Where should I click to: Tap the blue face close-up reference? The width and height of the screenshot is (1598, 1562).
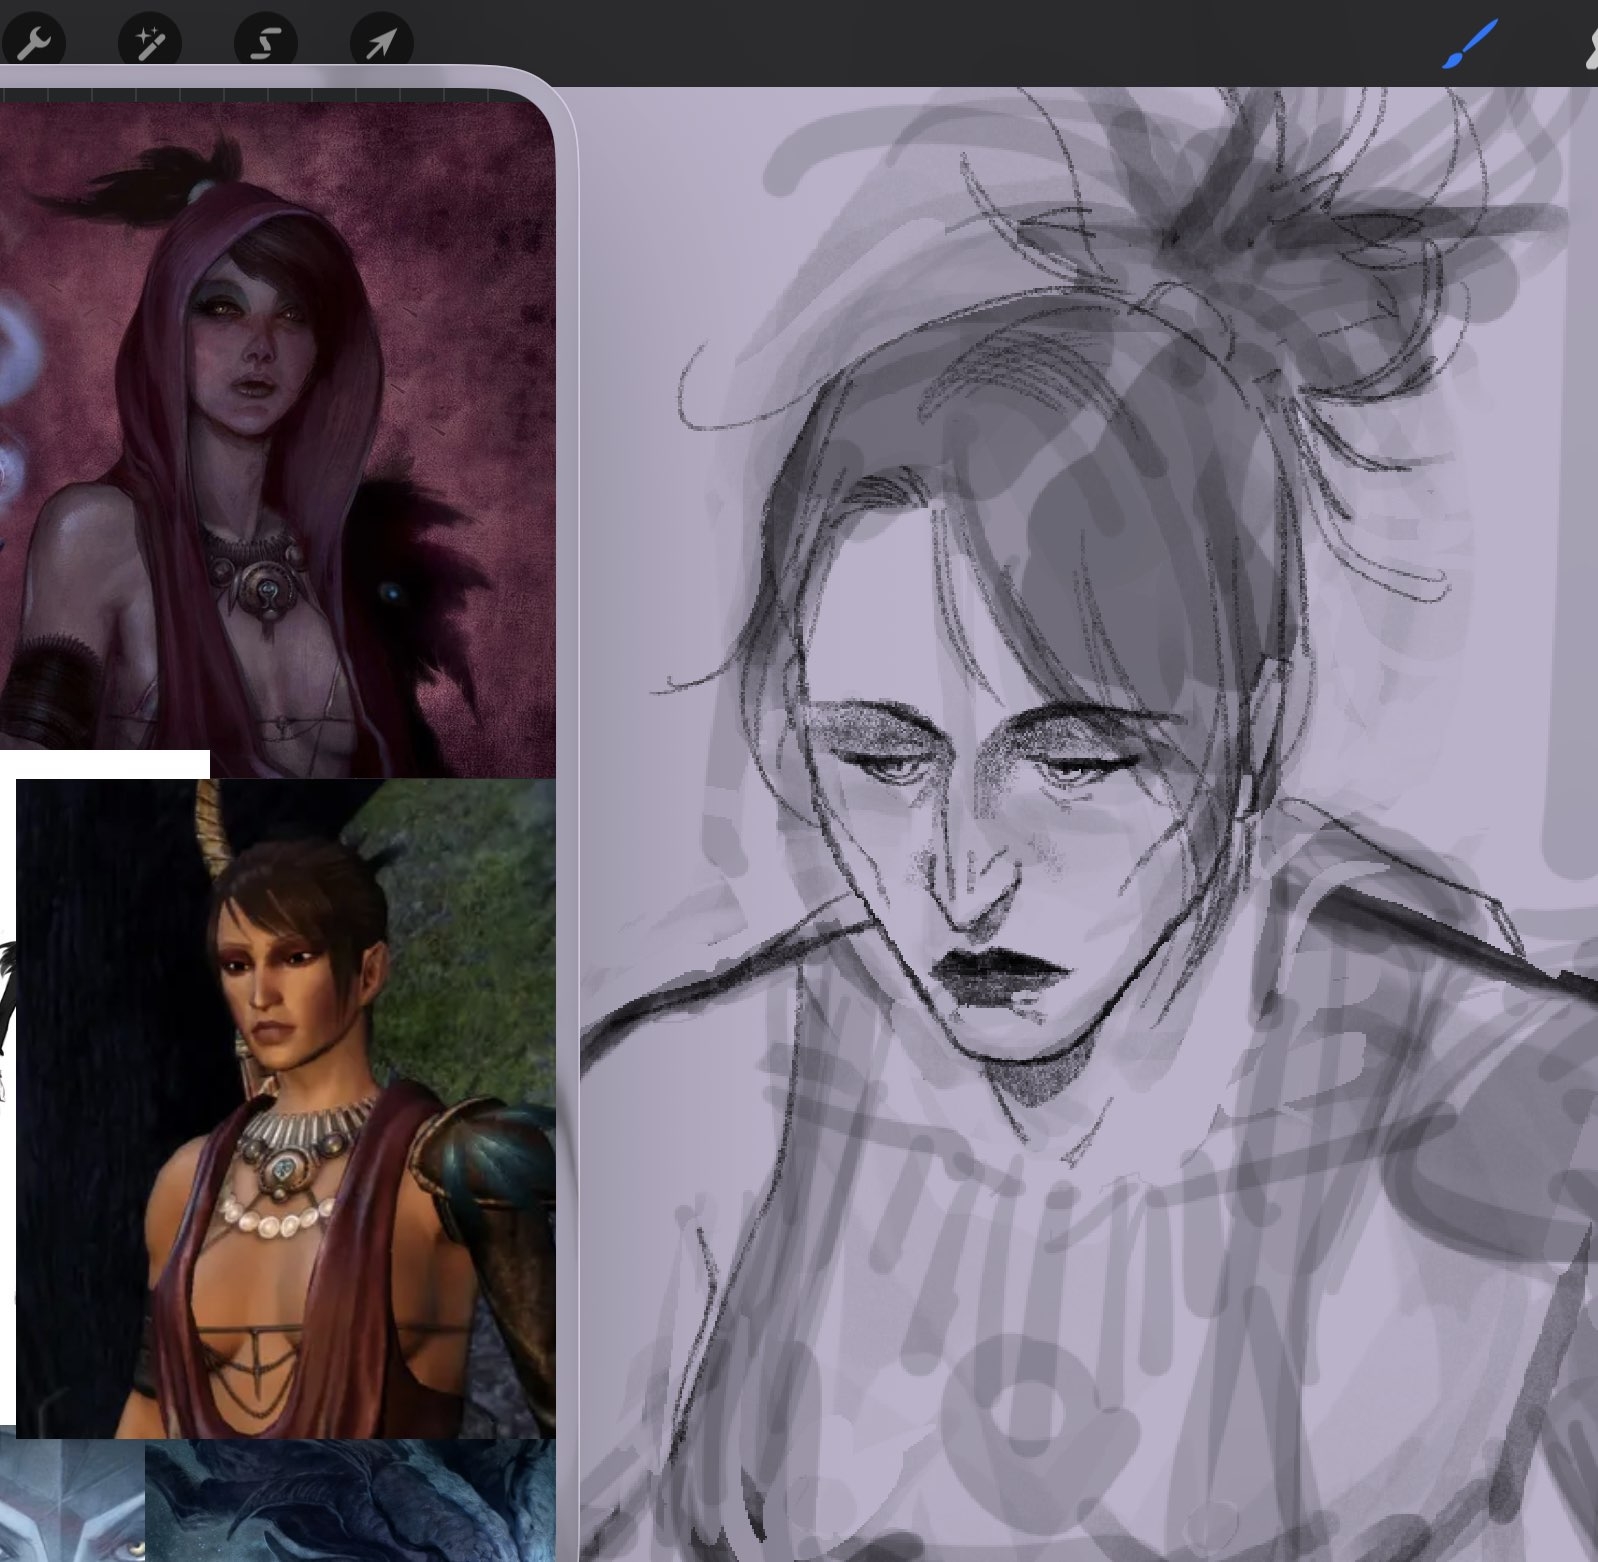click(70, 1500)
